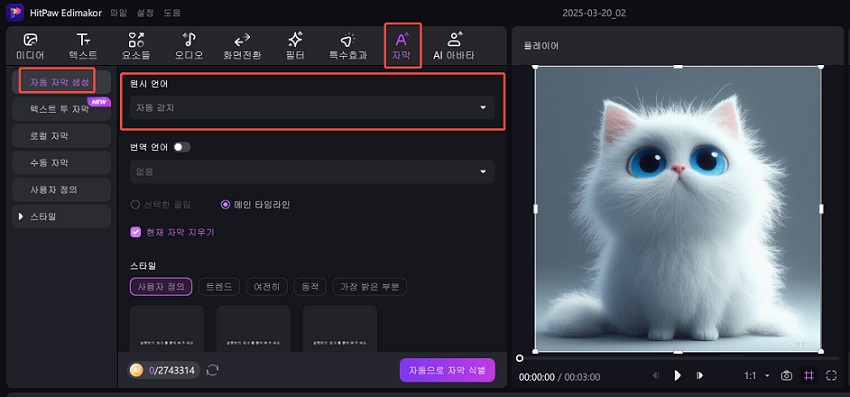This screenshot has width=850, height=397.
Task: Click the player playhead progress handle
Action: (x=520, y=358)
